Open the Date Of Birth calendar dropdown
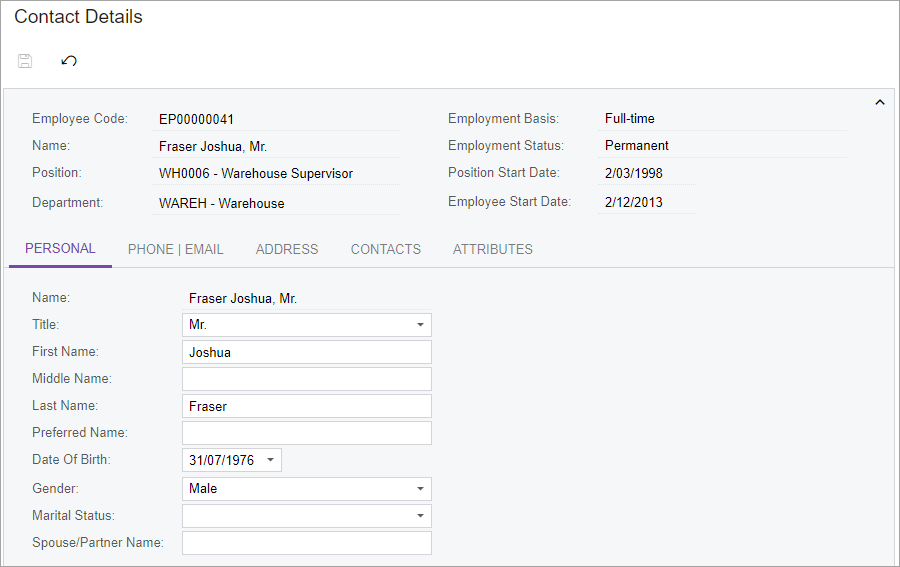Image resolution: width=900 pixels, height=567 pixels. (270, 460)
